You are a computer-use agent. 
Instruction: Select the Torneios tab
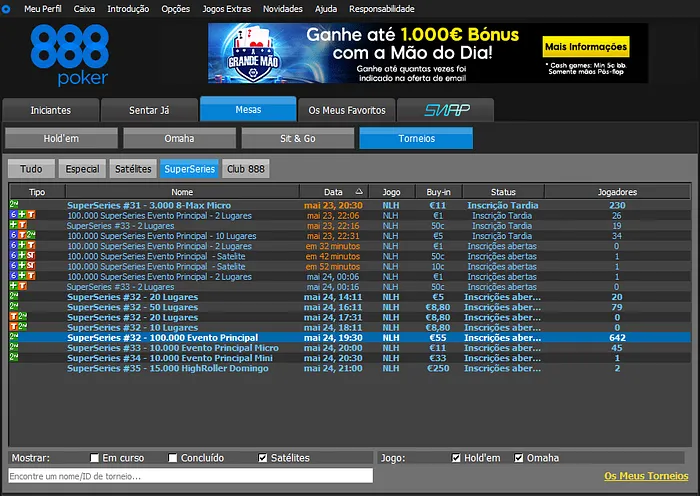click(416, 138)
